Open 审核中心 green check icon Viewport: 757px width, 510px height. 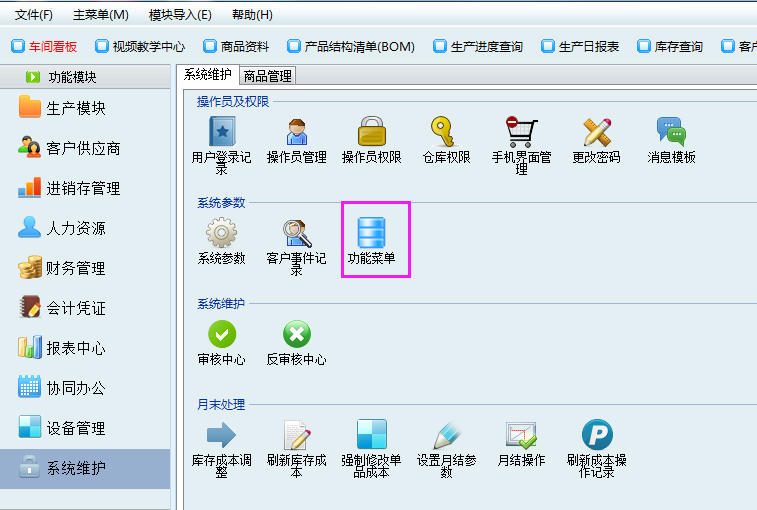[221, 334]
